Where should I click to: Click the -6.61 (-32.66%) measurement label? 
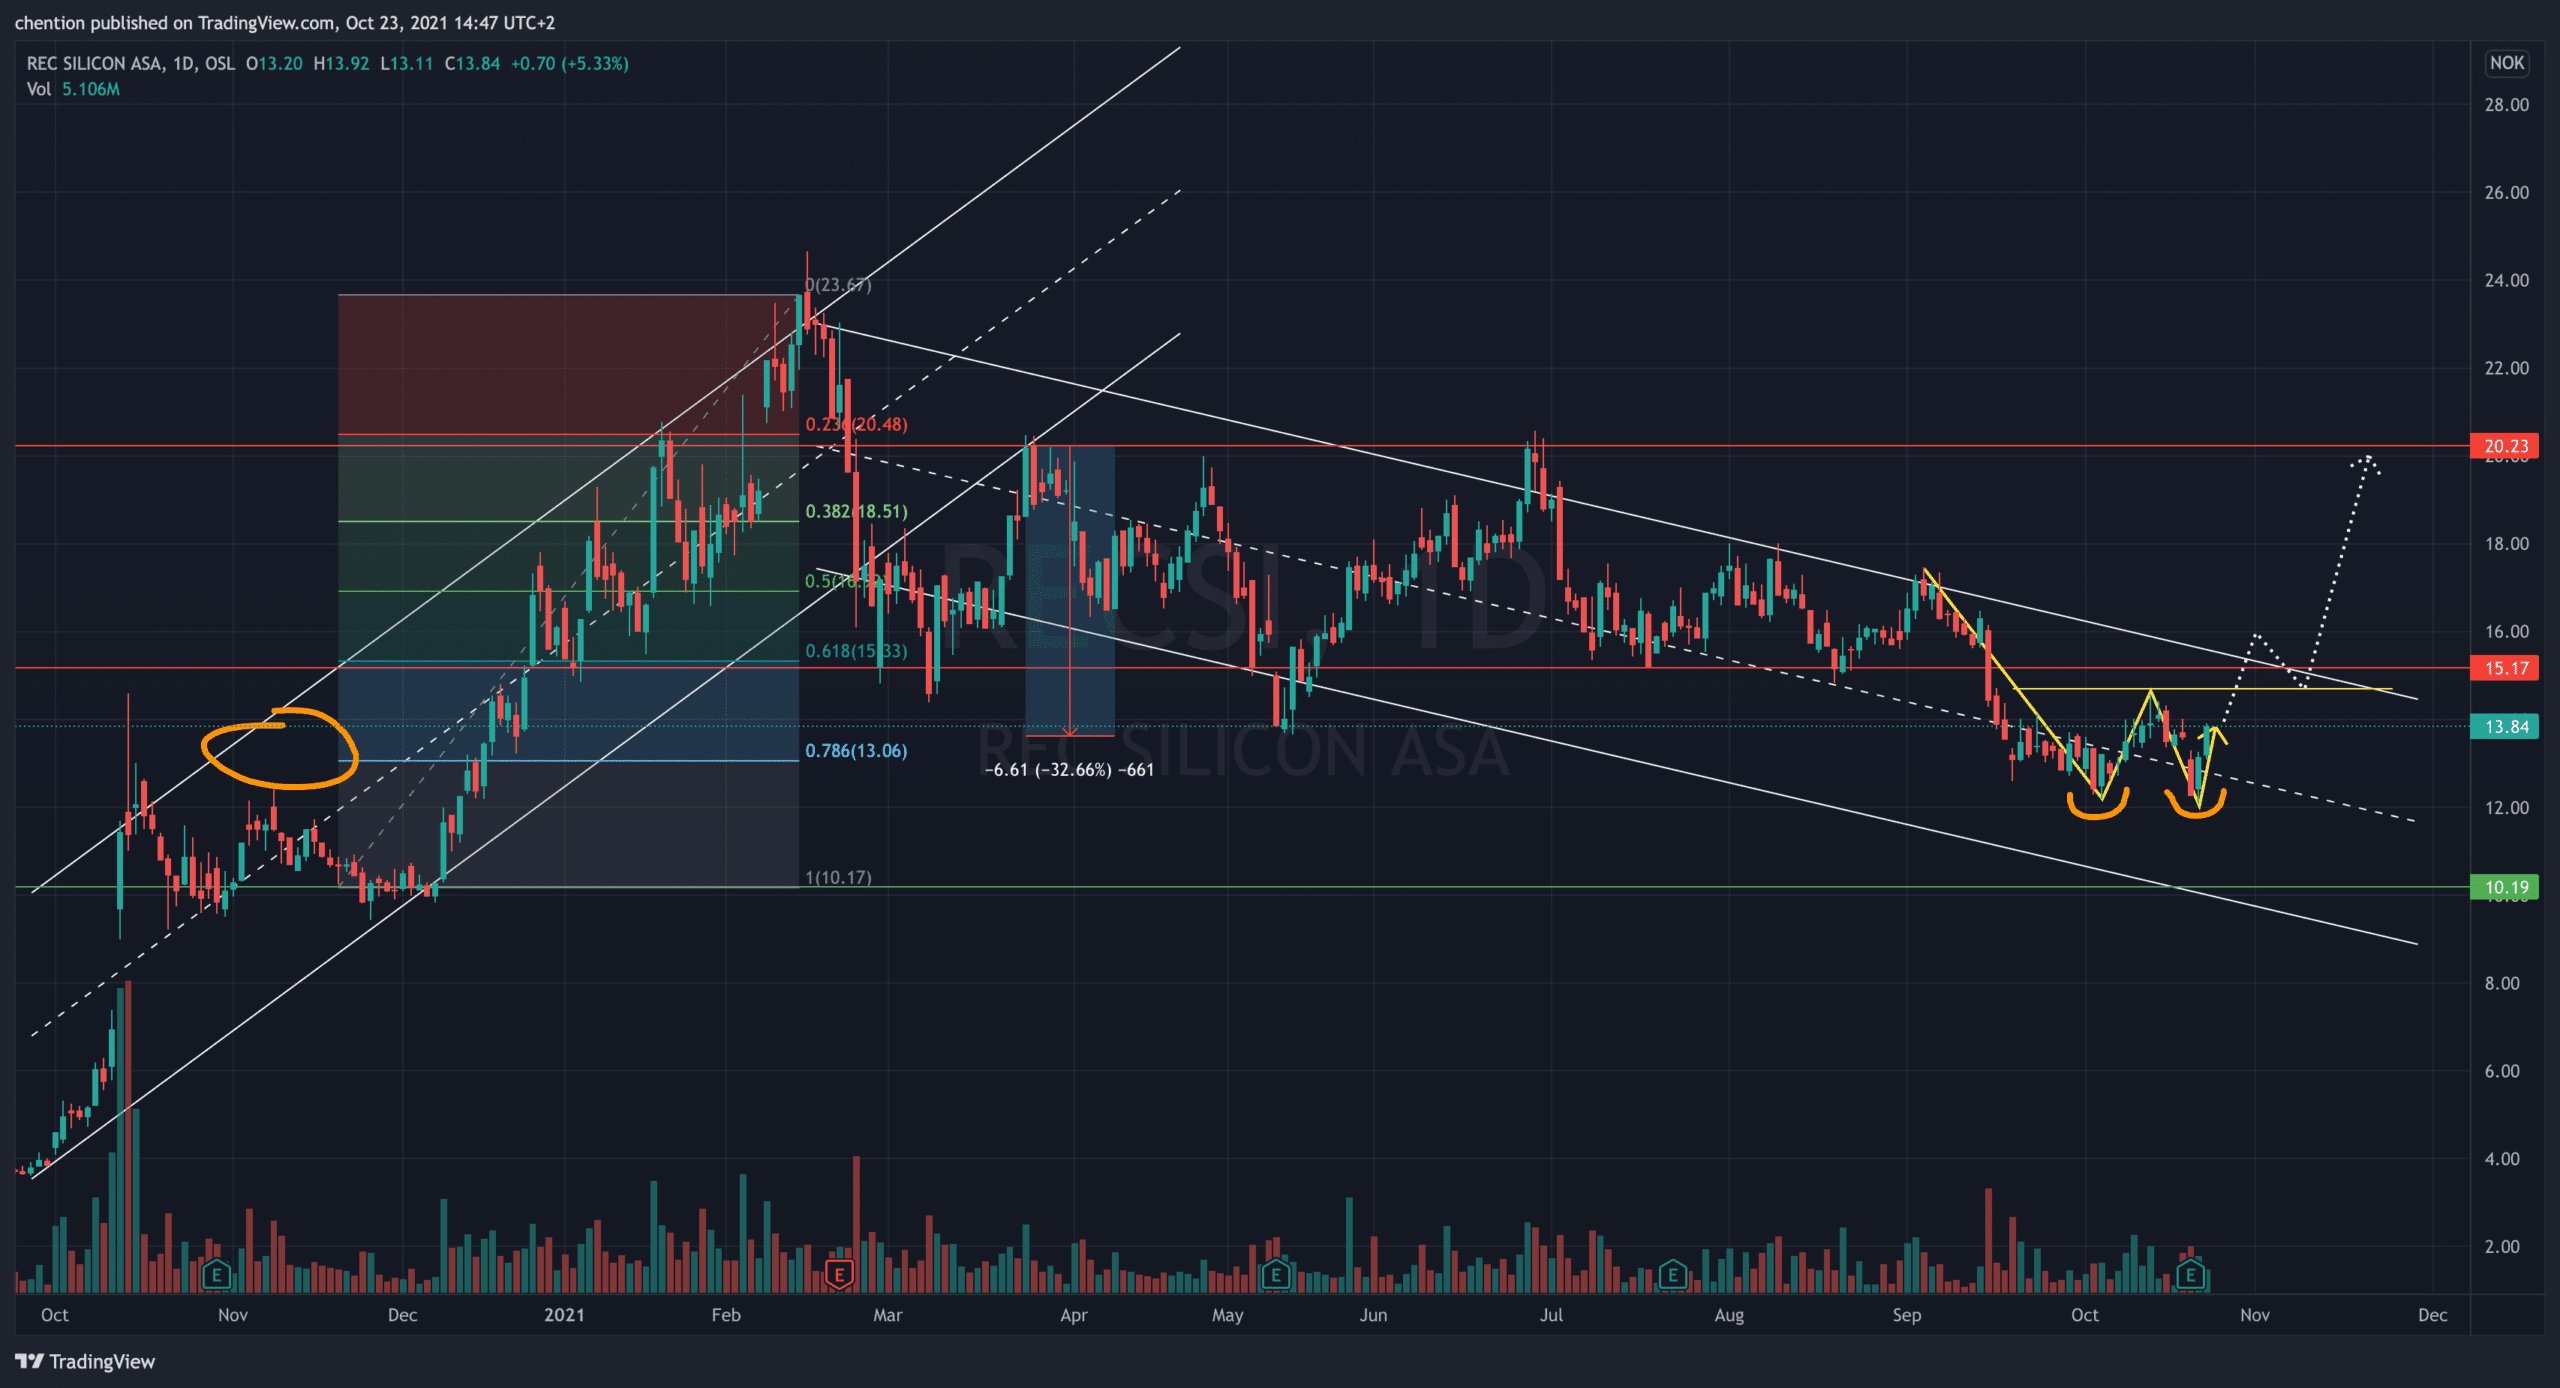coord(1069,770)
